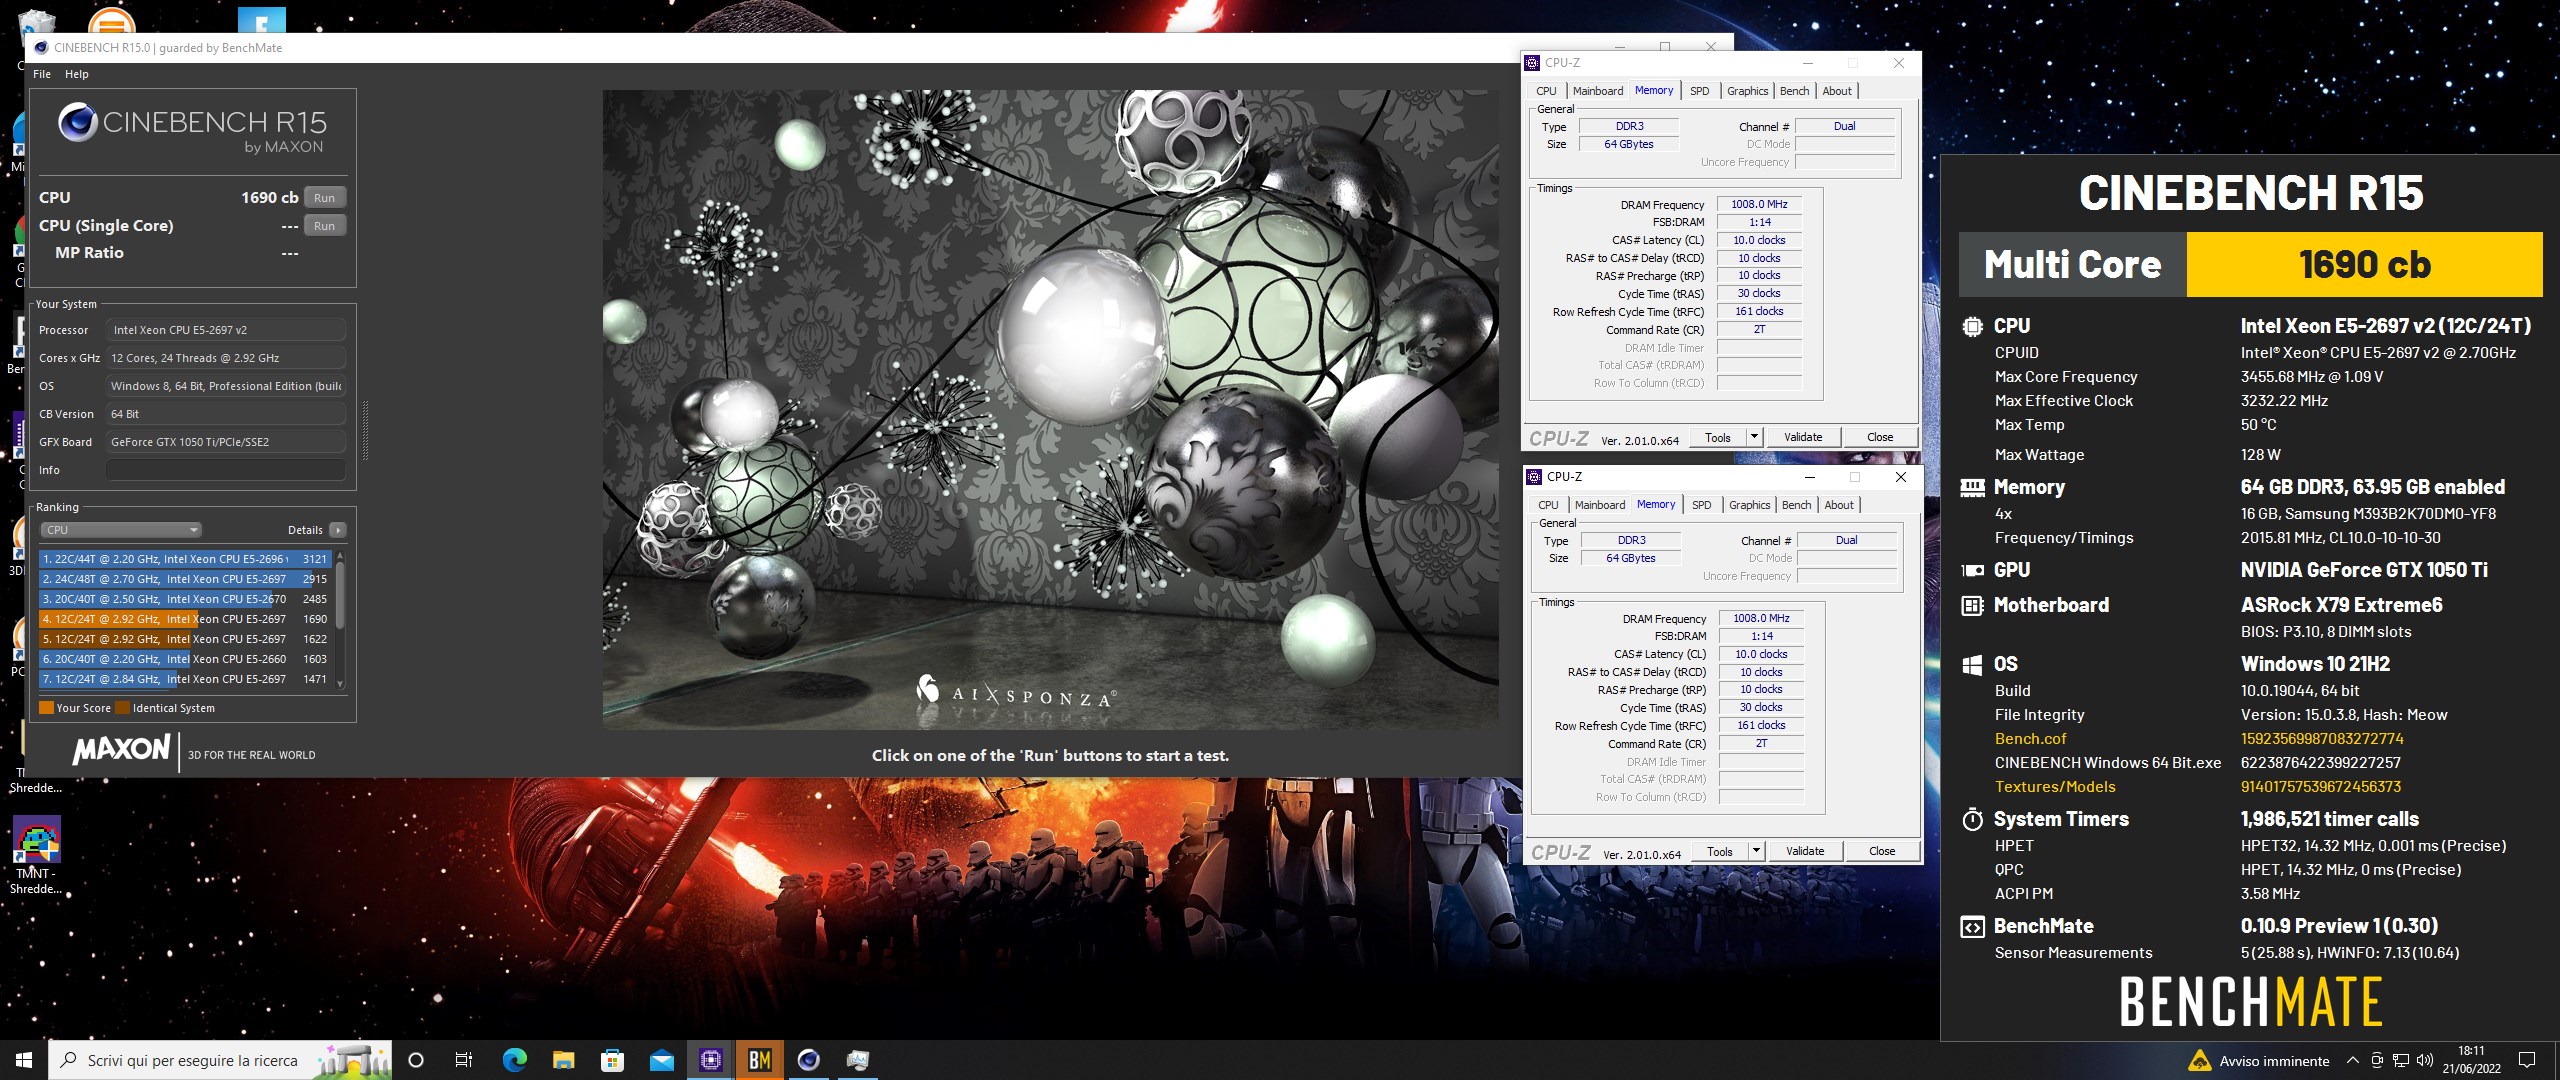Switch to Cinebench taskbar icon
2560x1080 pixels.
click(809, 1060)
